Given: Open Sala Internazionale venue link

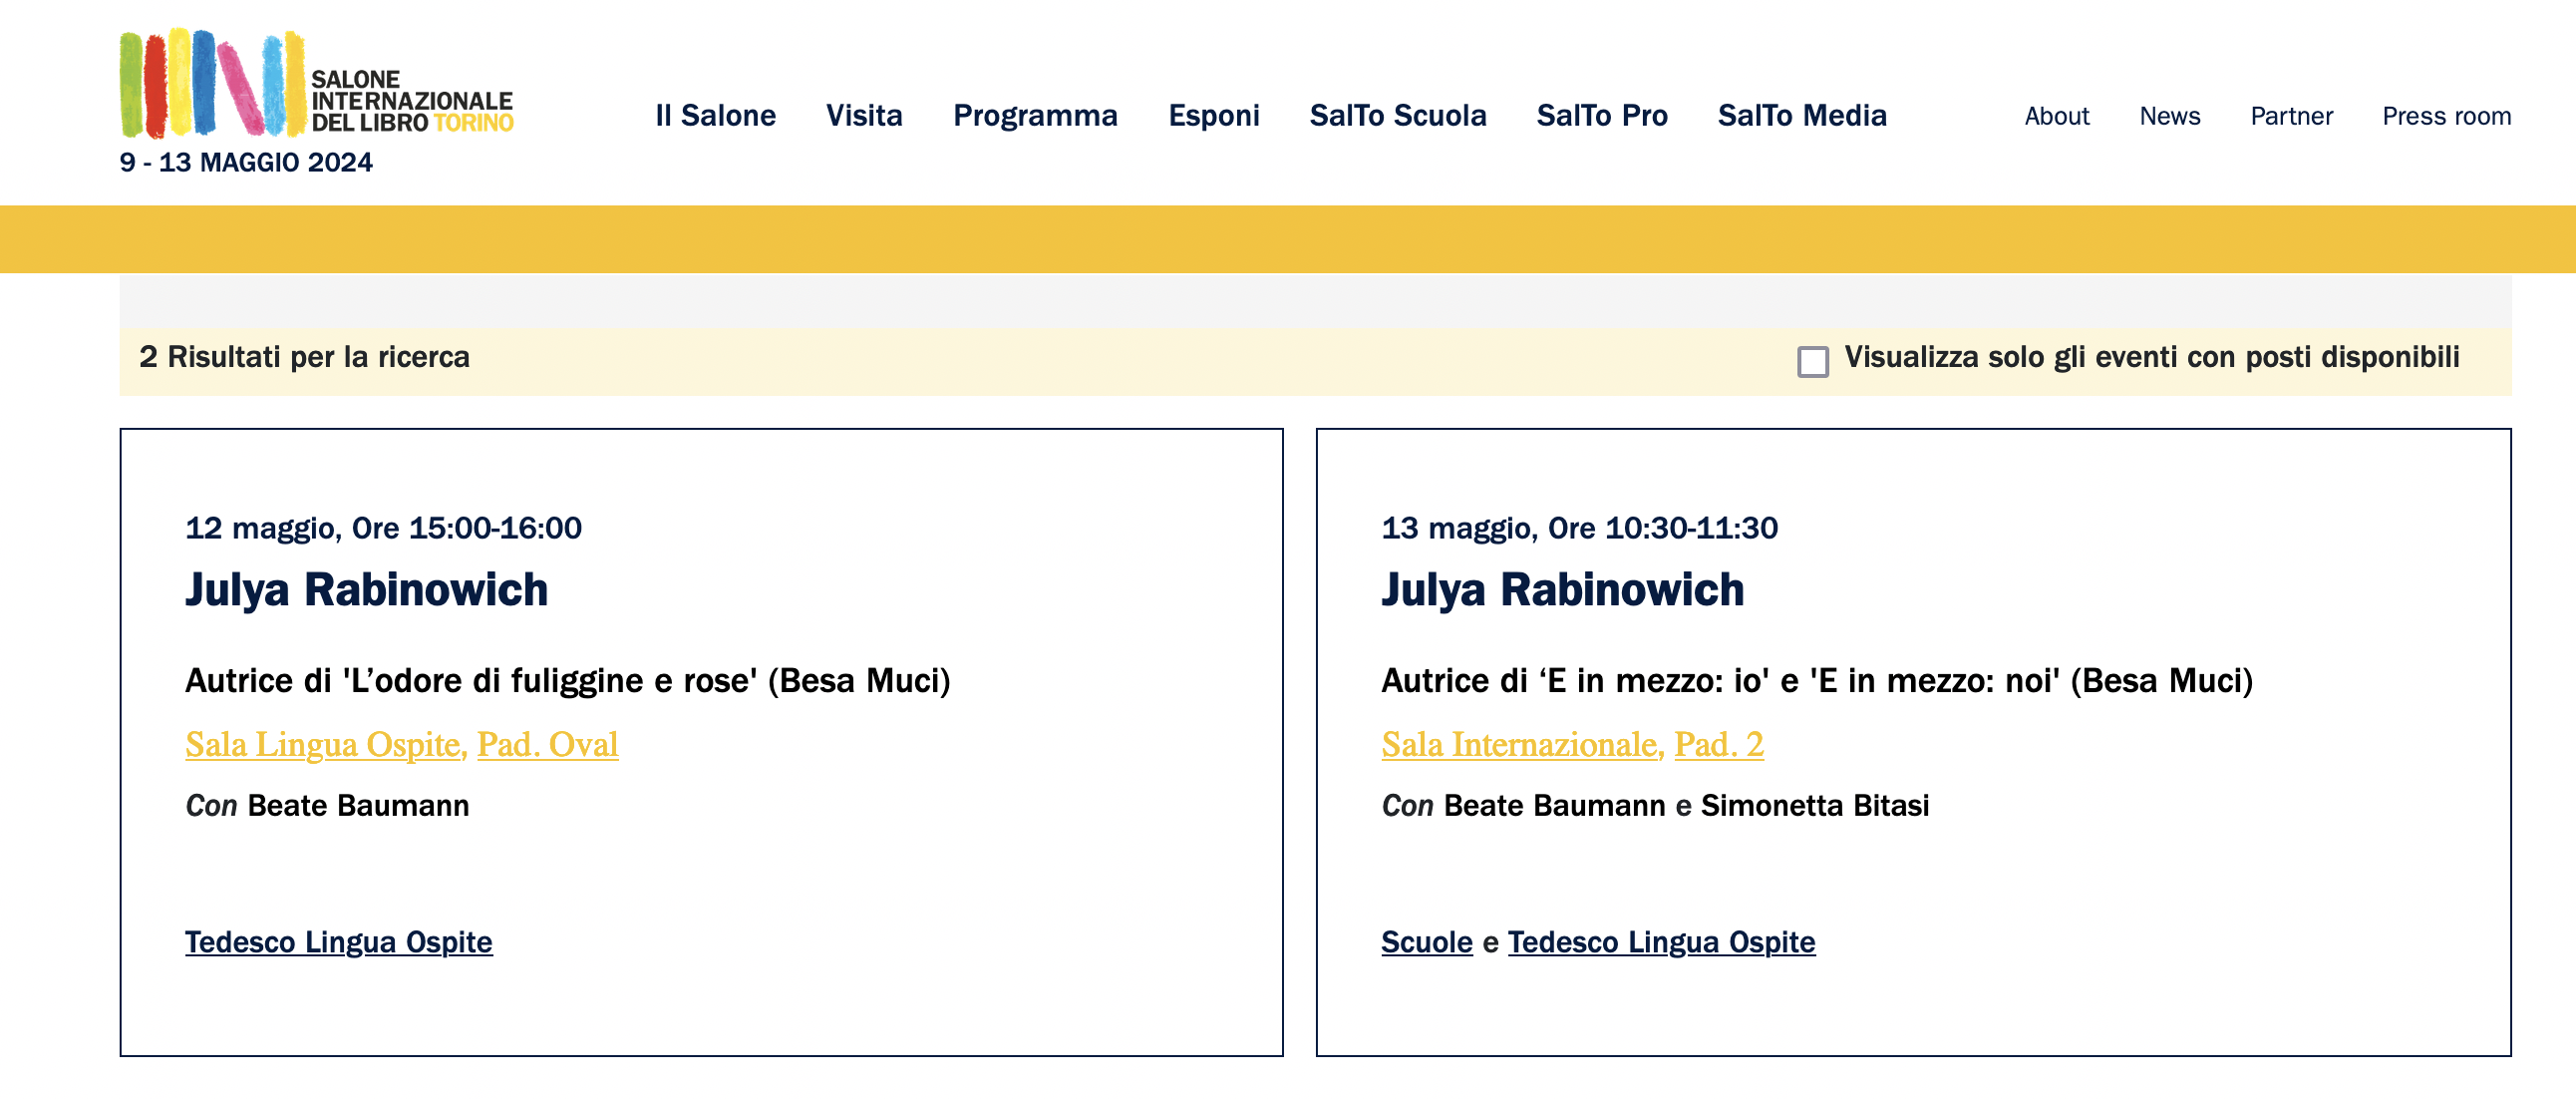Looking at the screenshot, I should point(1519,745).
